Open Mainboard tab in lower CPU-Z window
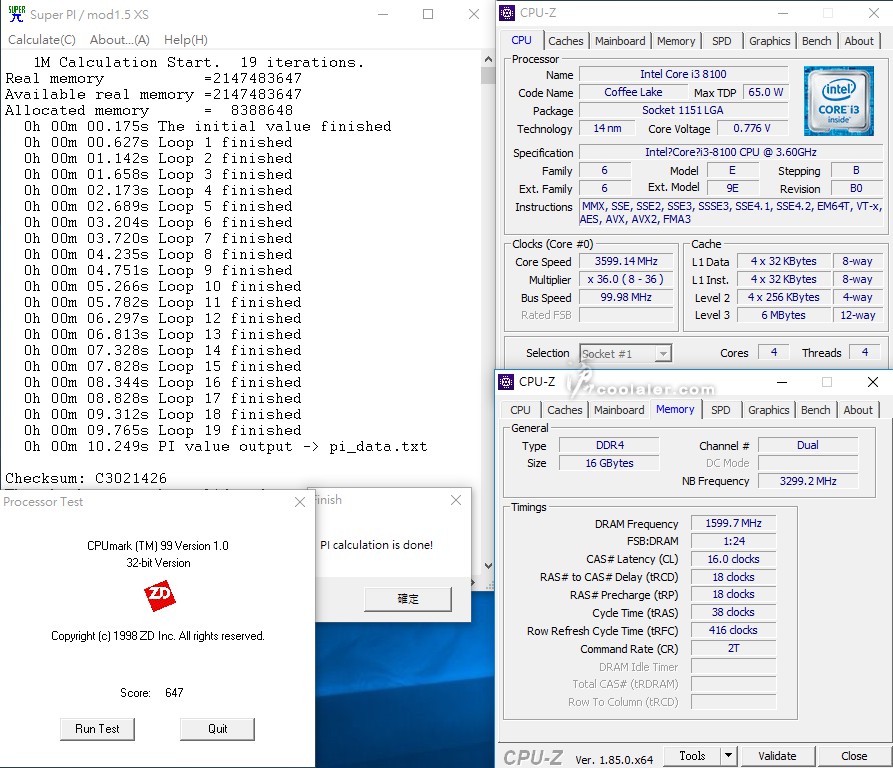 619,410
